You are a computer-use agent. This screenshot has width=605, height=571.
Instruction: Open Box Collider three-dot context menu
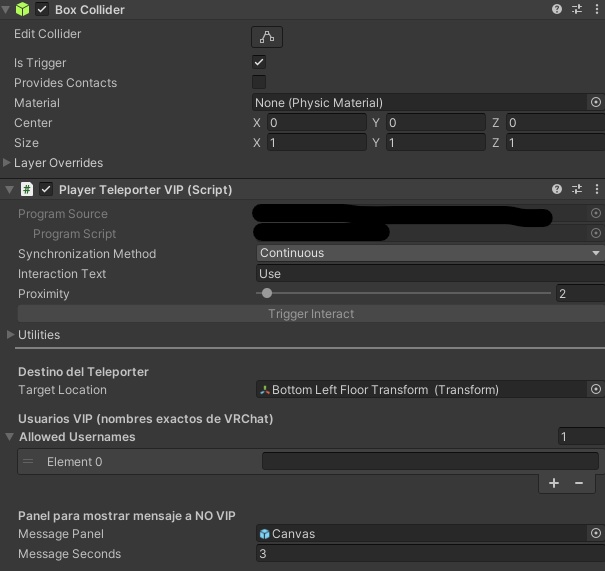[597, 9]
